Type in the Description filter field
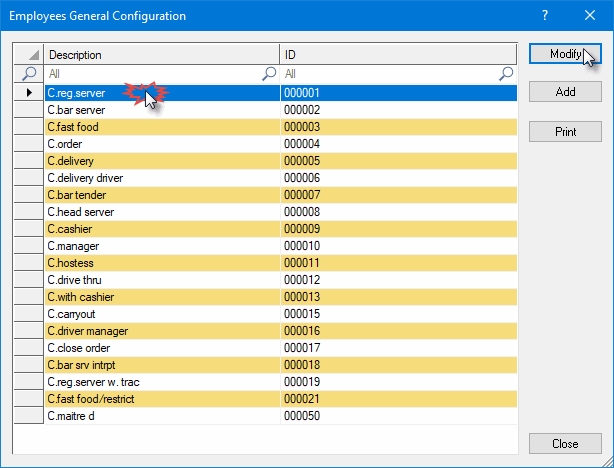This screenshot has height=468, width=614. click(x=150, y=74)
